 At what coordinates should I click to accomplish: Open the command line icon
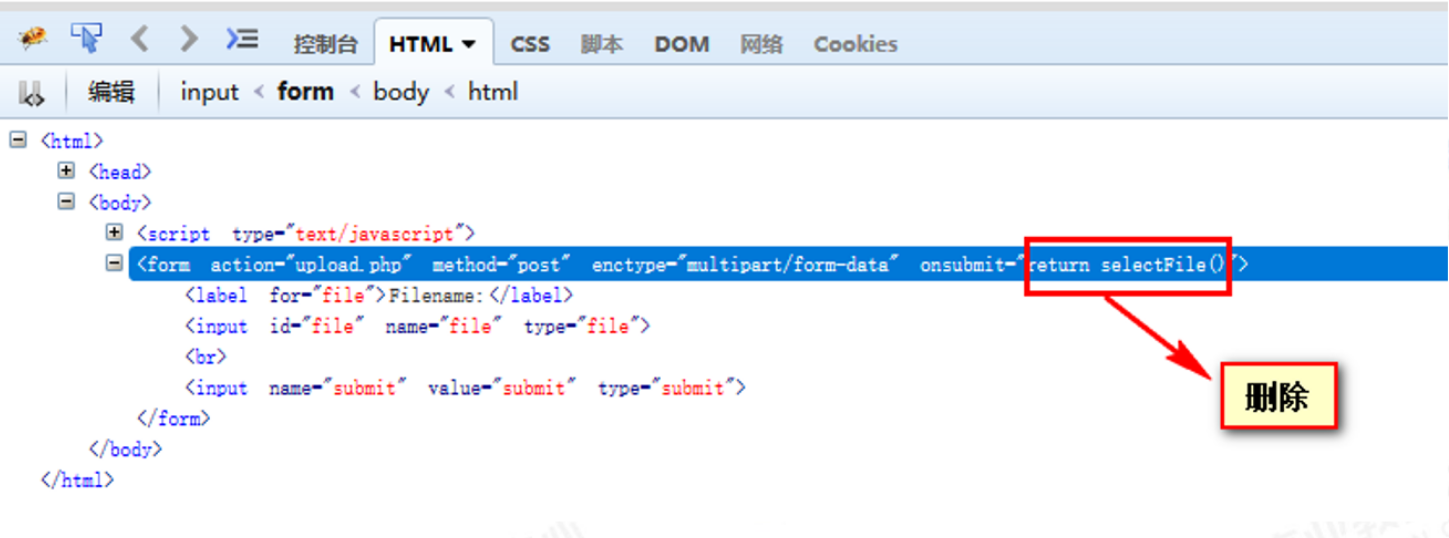(242, 39)
